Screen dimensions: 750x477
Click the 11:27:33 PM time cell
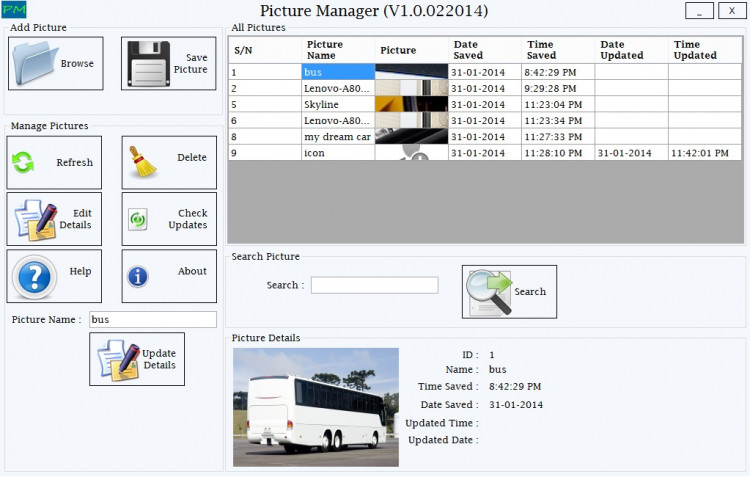558,136
